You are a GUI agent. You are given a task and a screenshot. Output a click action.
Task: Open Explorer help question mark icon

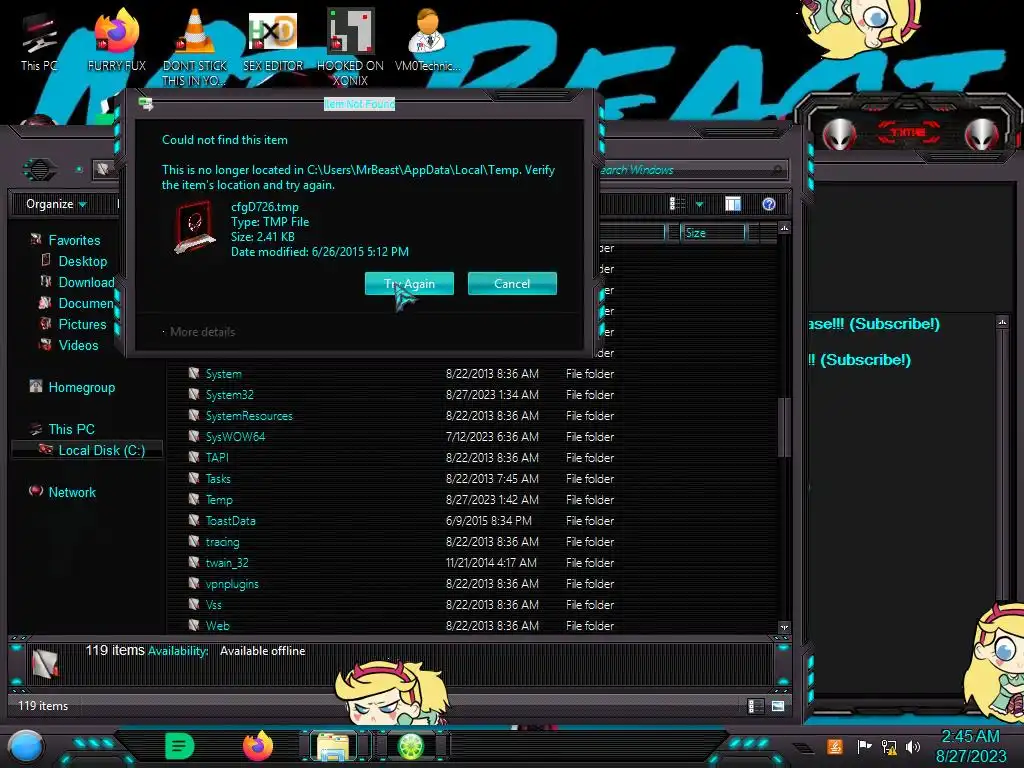tap(769, 204)
